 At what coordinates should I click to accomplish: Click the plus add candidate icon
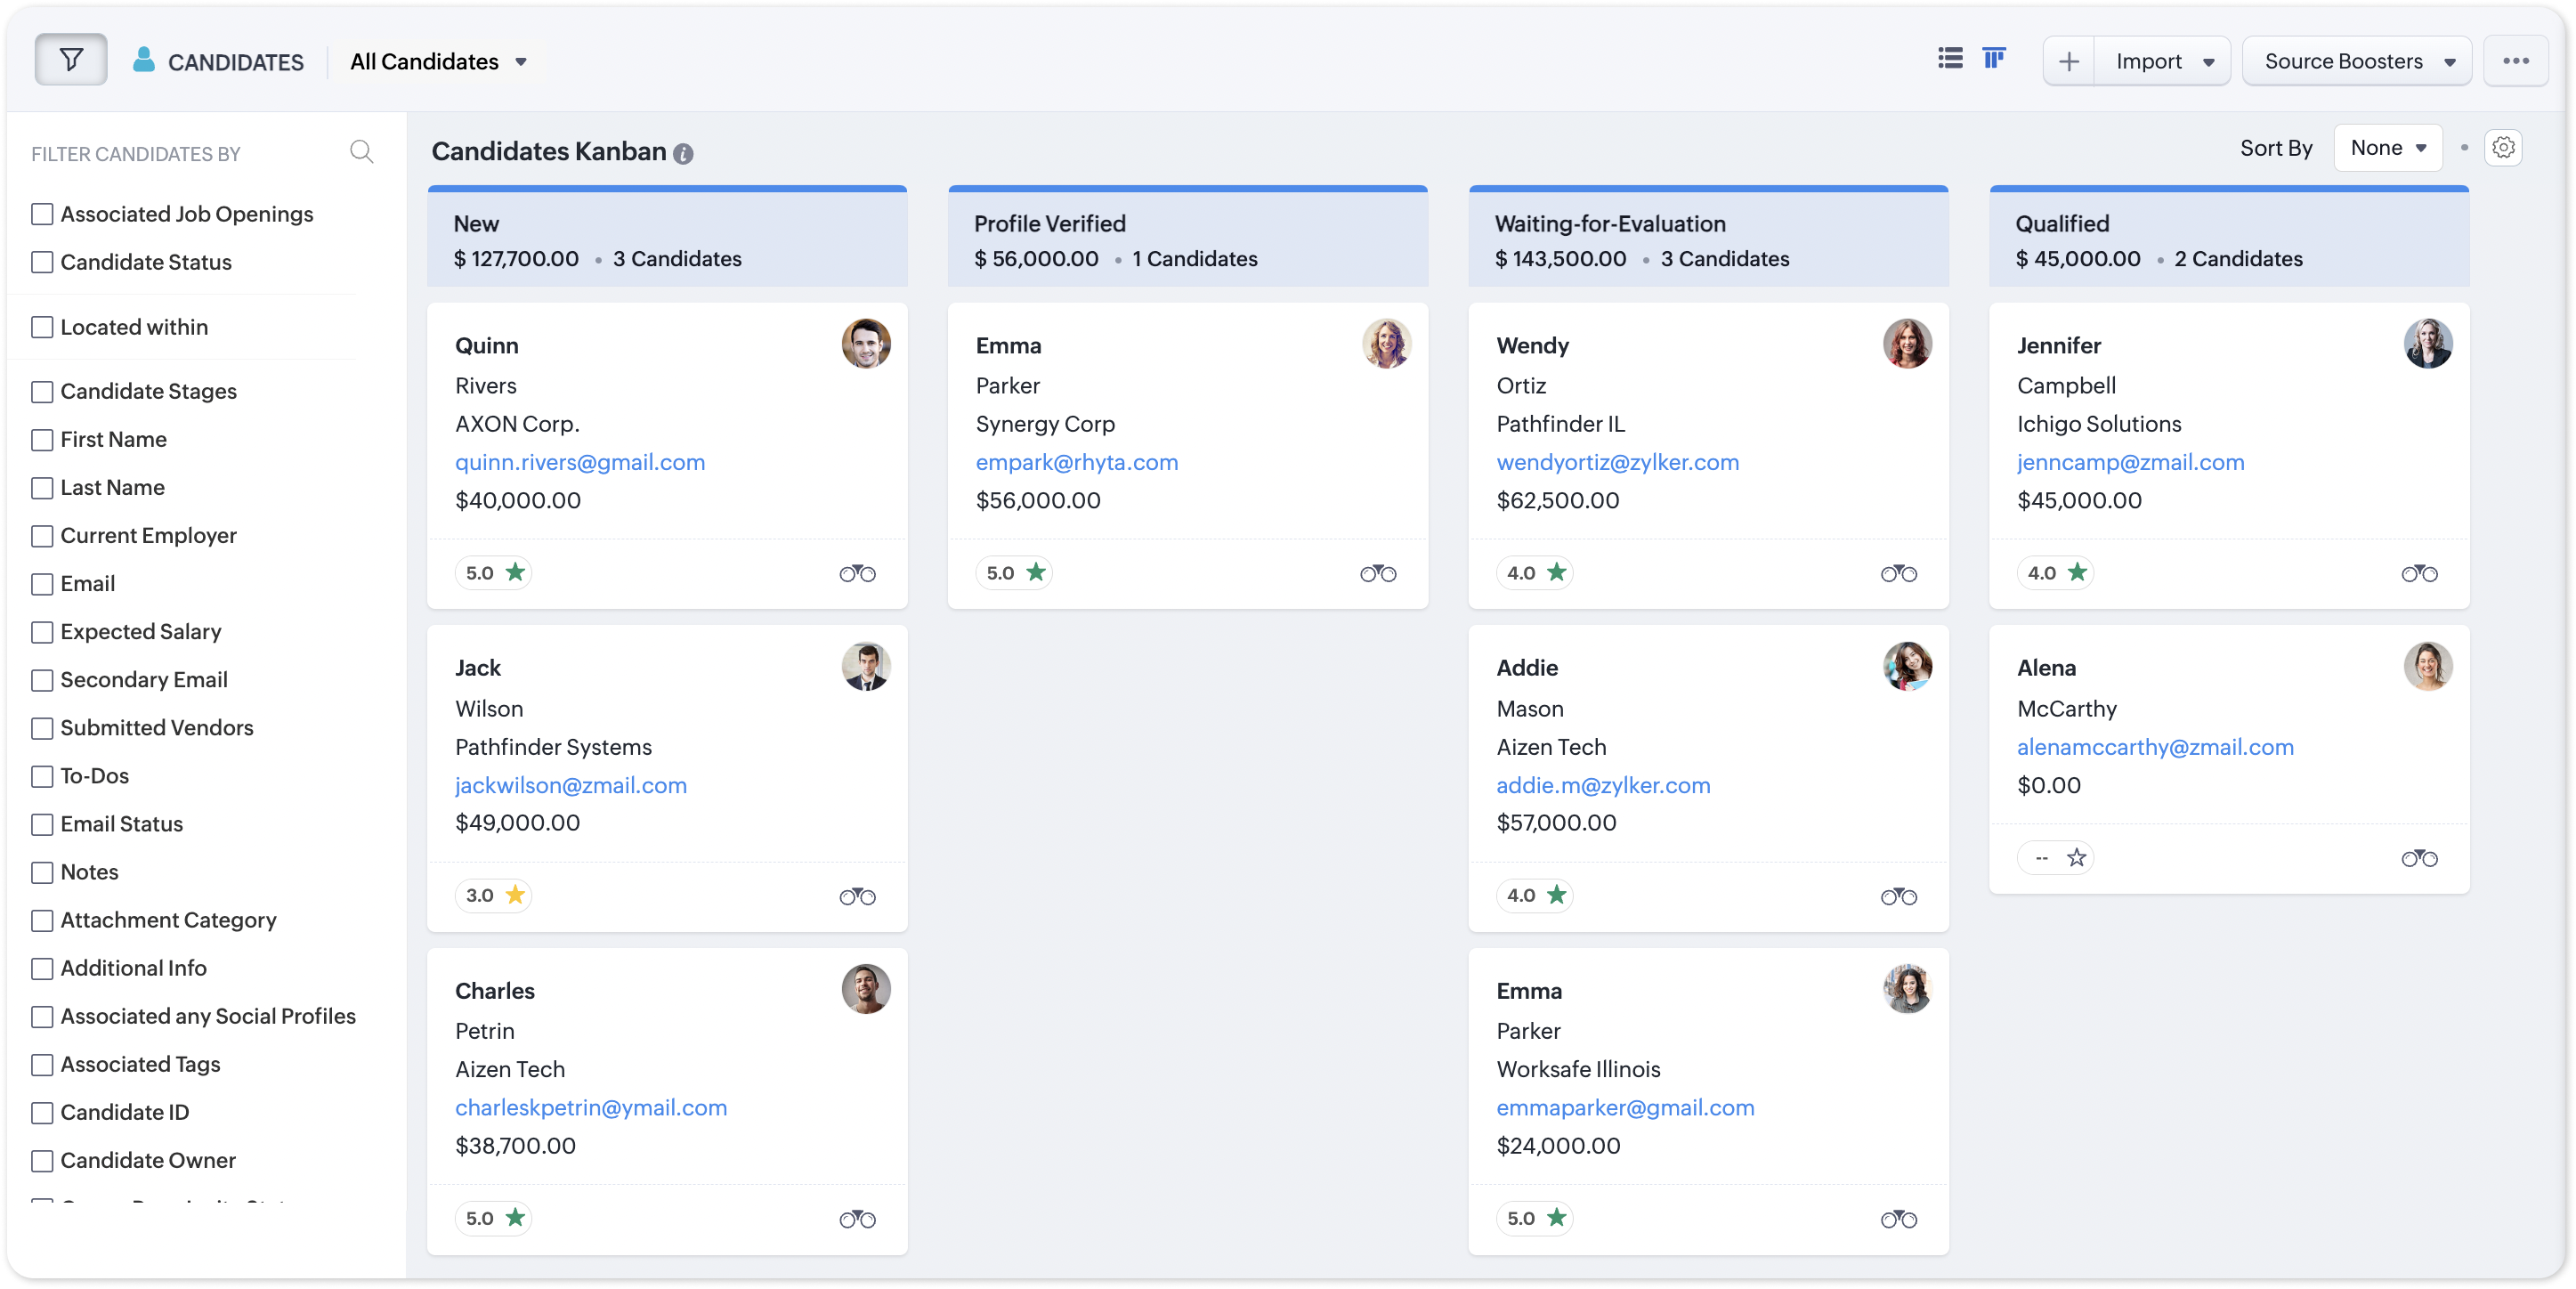2068,62
